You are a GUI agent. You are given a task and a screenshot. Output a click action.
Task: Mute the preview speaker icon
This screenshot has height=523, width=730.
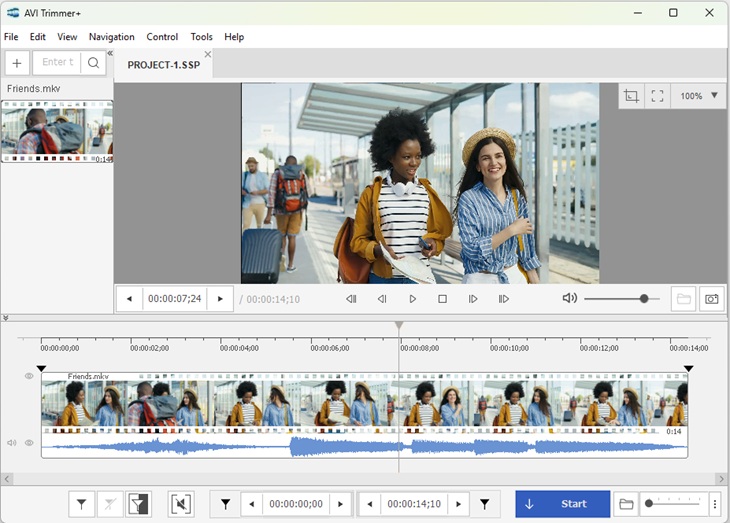click(569, 298)
